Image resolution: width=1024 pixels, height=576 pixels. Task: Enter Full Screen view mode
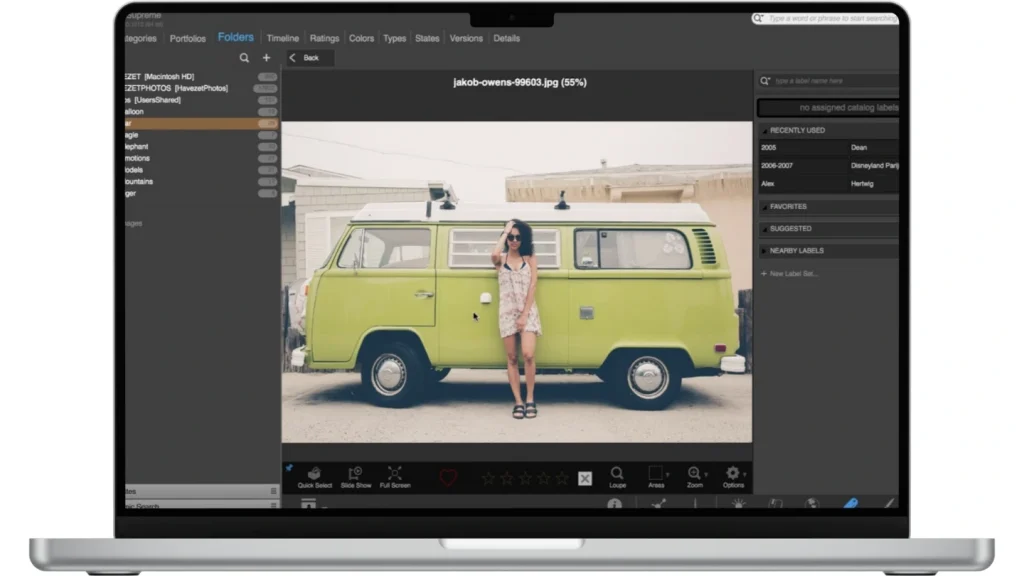click(394, 474)
